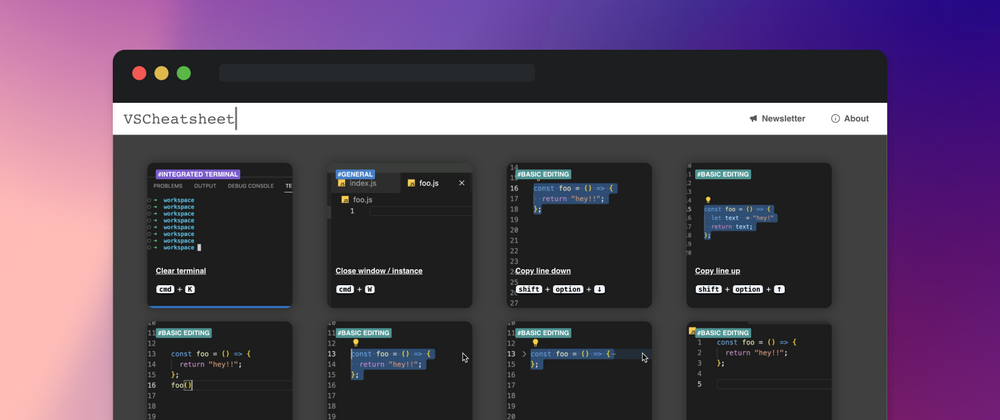
Task: Open the Clear terminal shortcut link
Action: tap(181, 271)
